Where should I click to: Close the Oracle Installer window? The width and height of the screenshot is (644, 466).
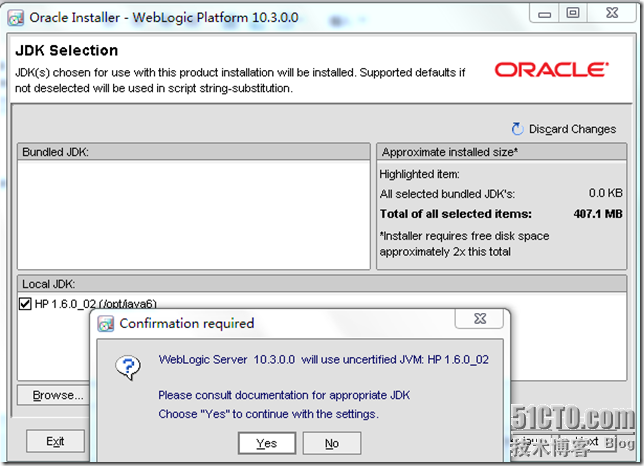point(612,14)
